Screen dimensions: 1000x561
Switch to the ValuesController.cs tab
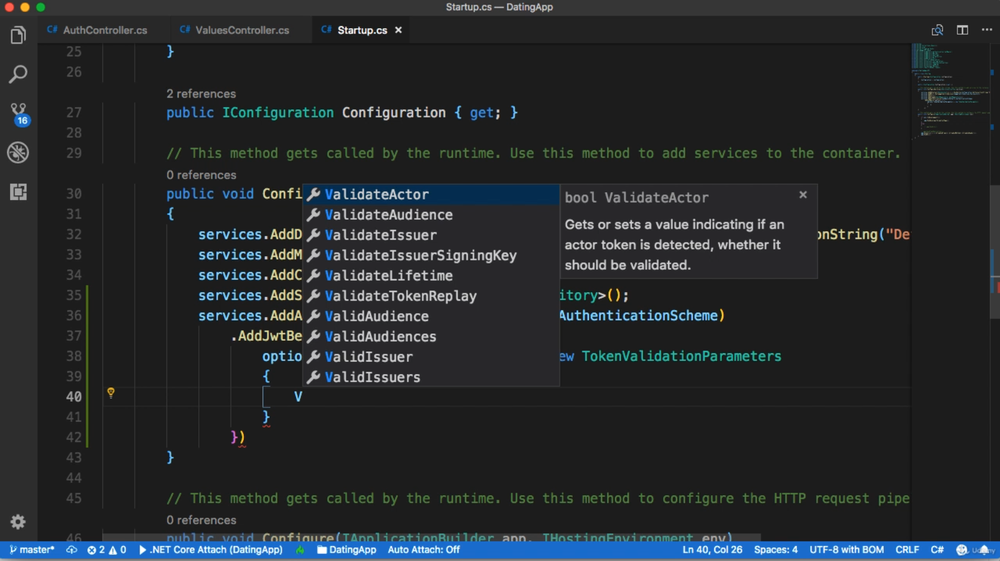tap(241, 30)
